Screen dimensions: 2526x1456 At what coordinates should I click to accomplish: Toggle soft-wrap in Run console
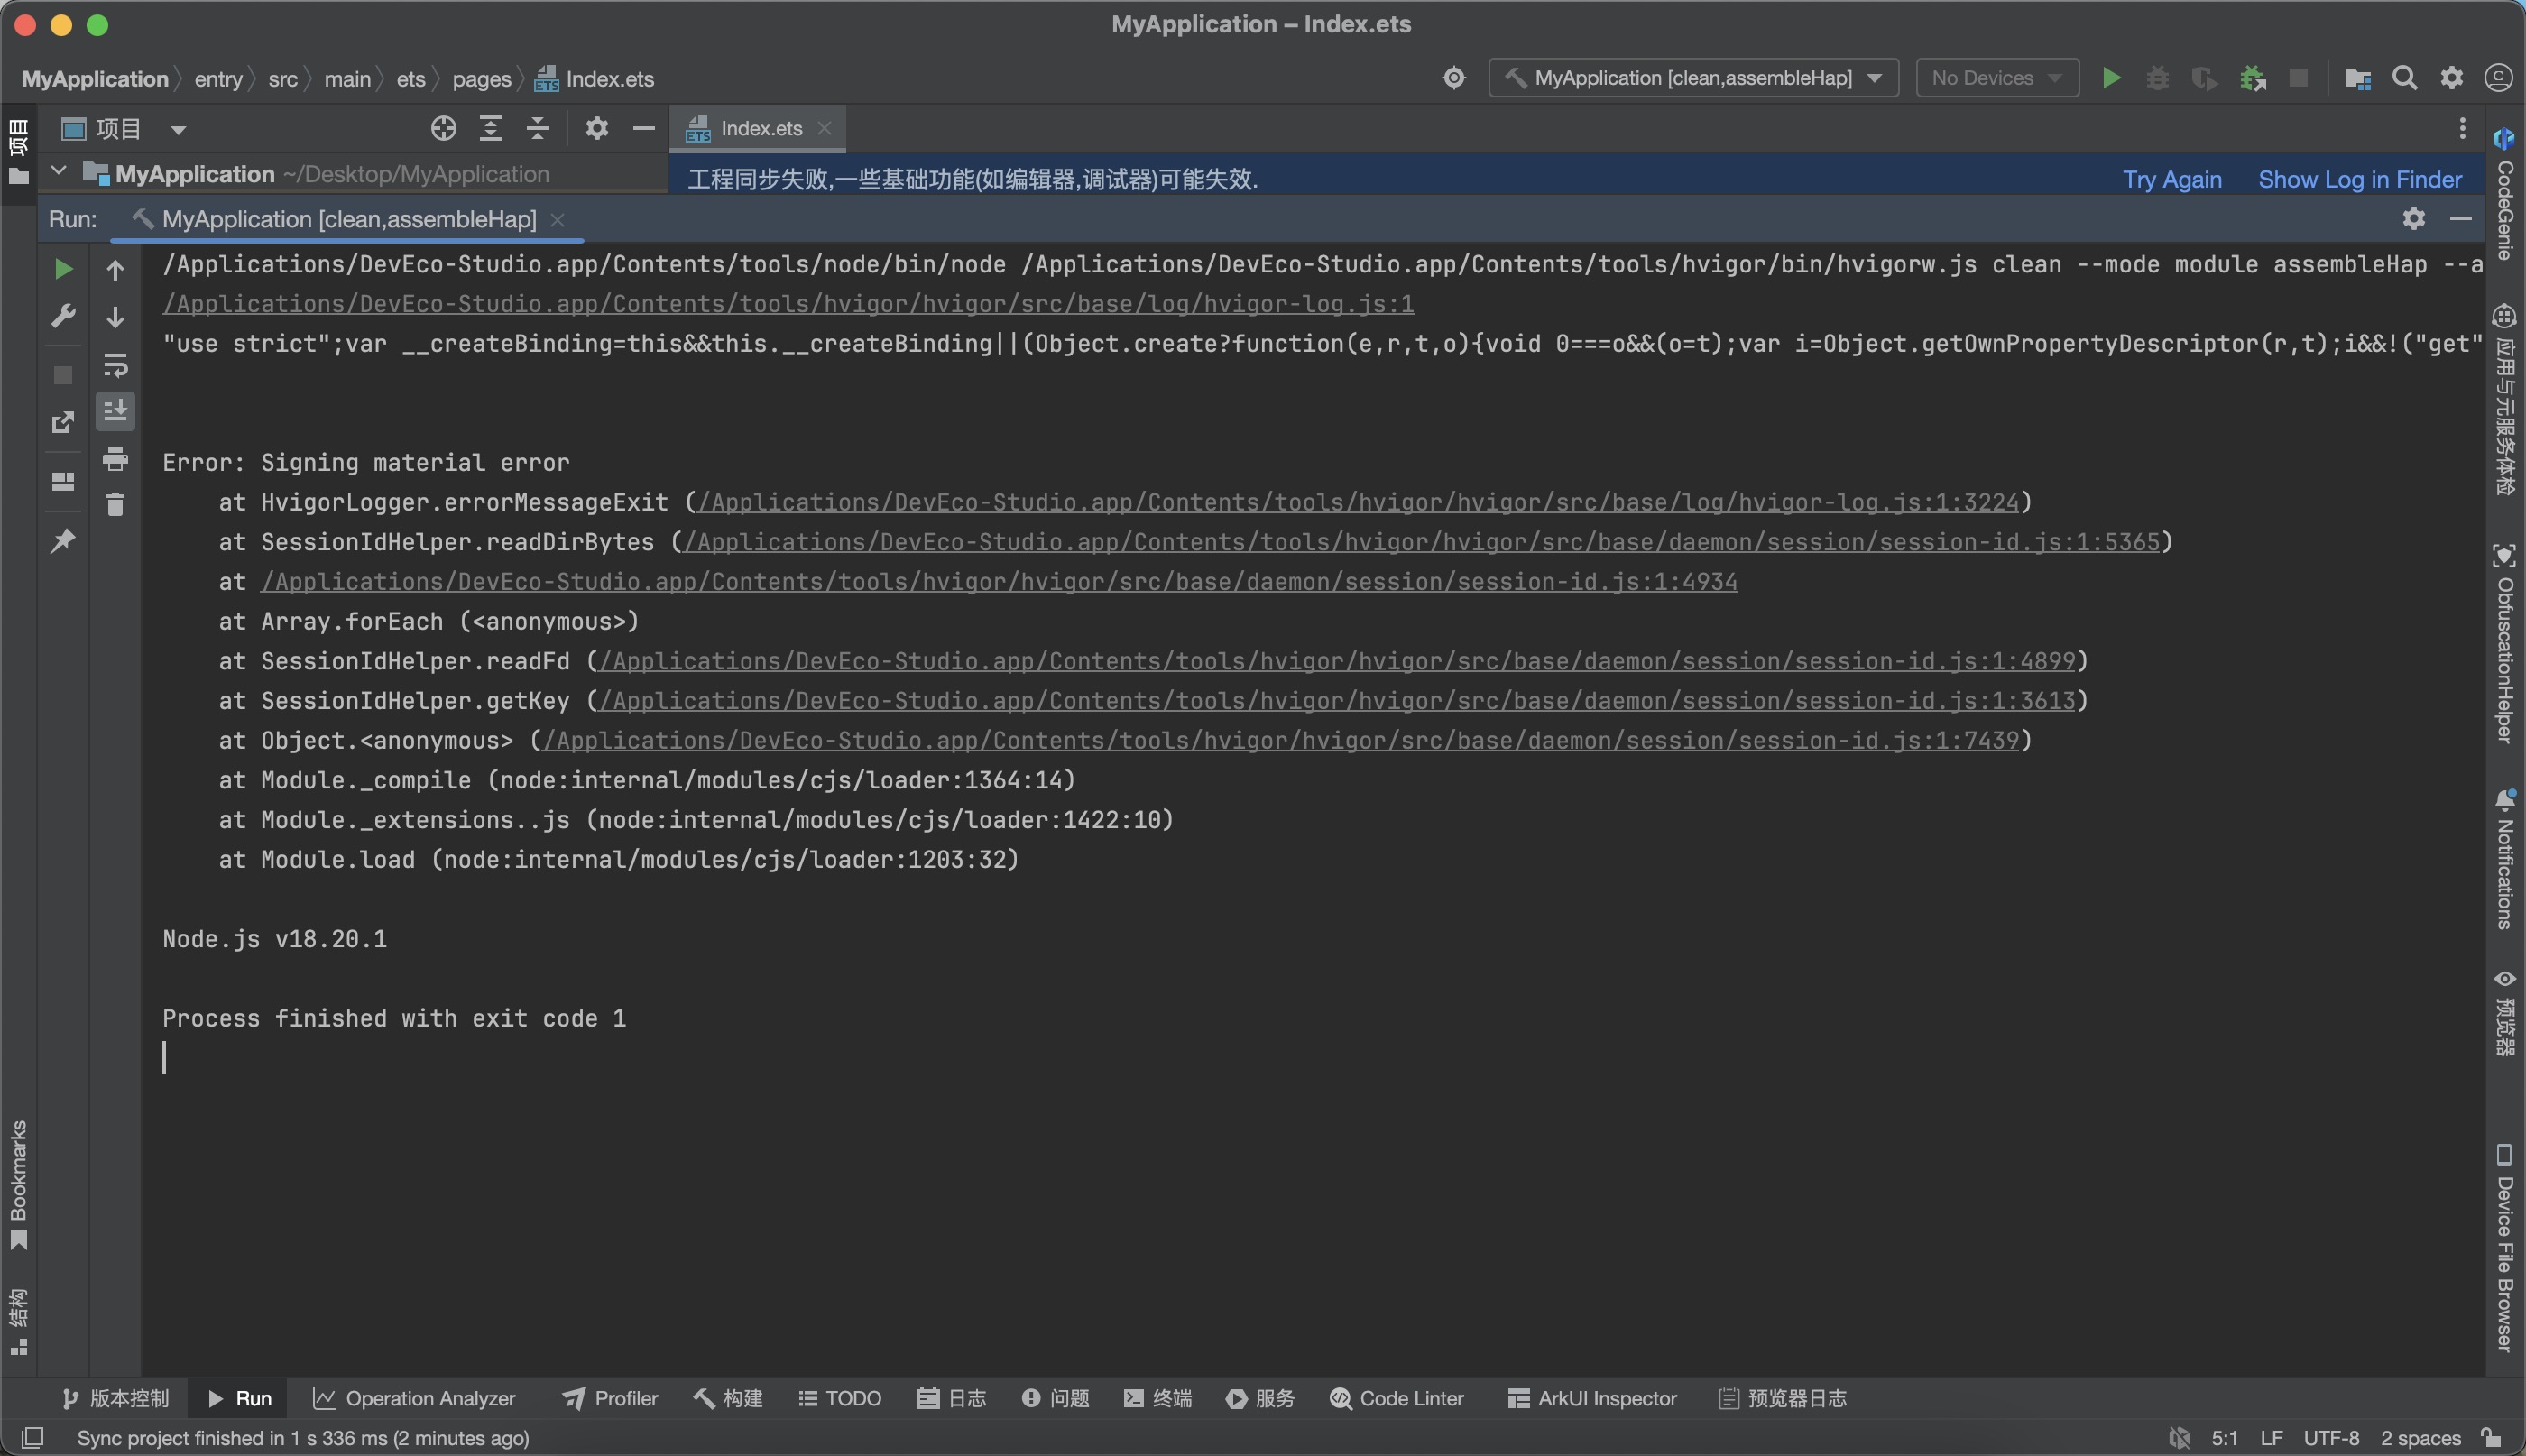point(115,365)
